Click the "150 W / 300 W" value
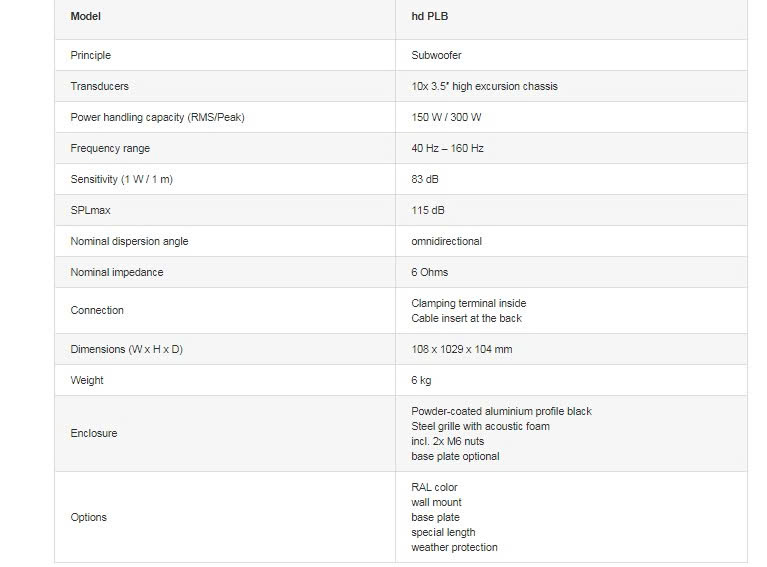The height and width of the screenshot is (567, 767). coord(448,117)
